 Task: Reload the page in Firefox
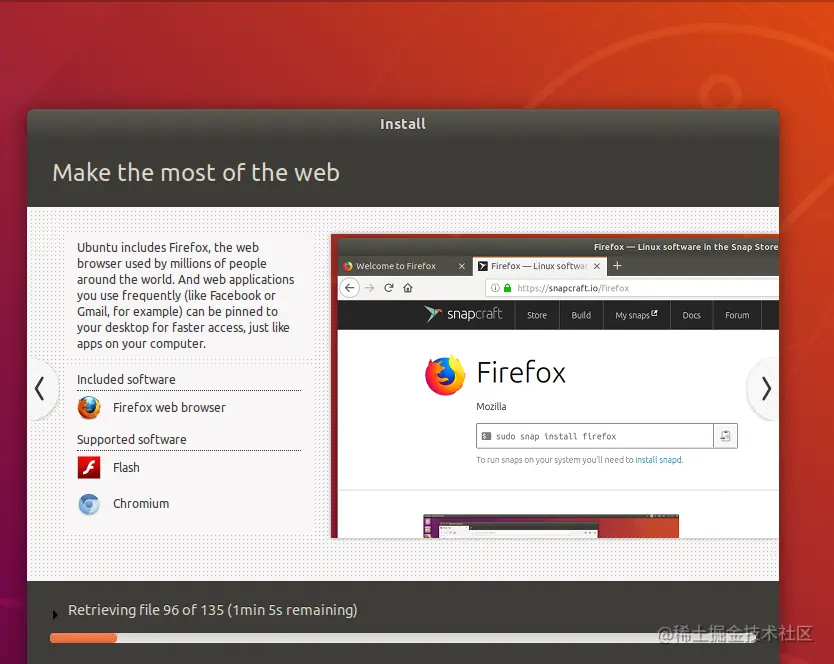tap(389, 288)
